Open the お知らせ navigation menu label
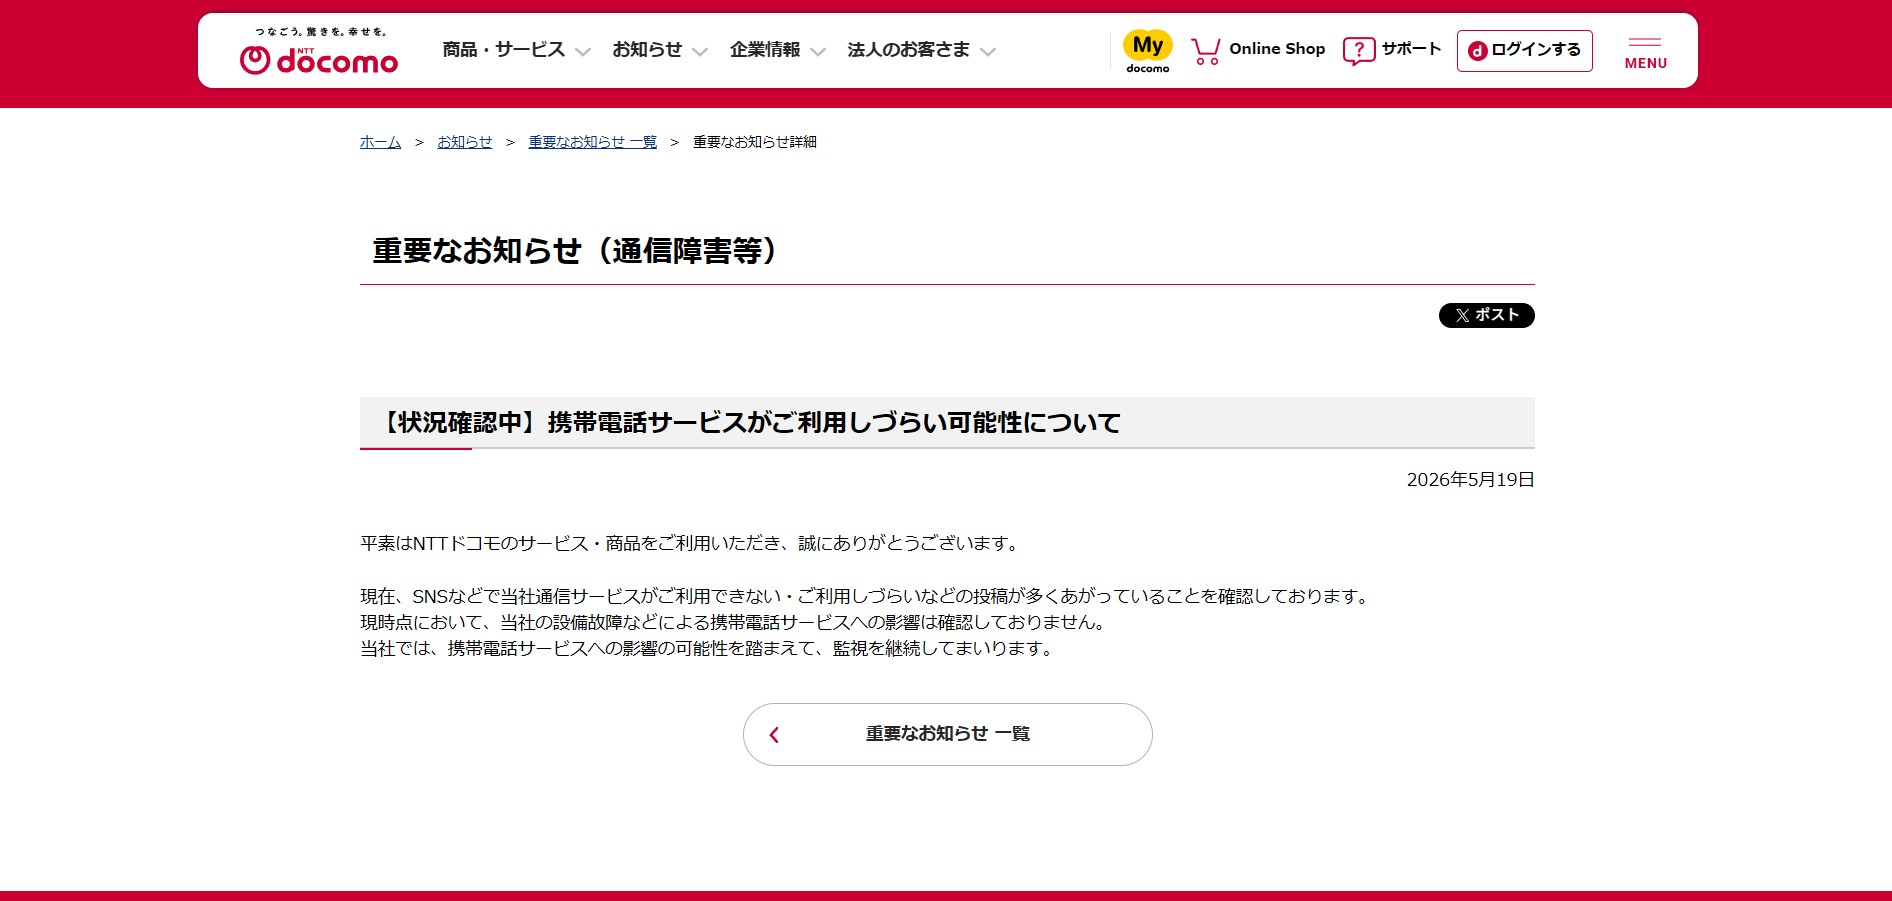 [647, 50]
